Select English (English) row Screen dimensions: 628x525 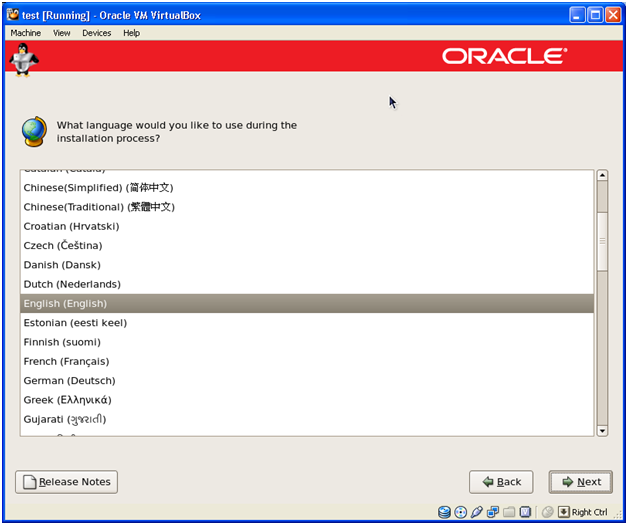click(x=307, y=304)
